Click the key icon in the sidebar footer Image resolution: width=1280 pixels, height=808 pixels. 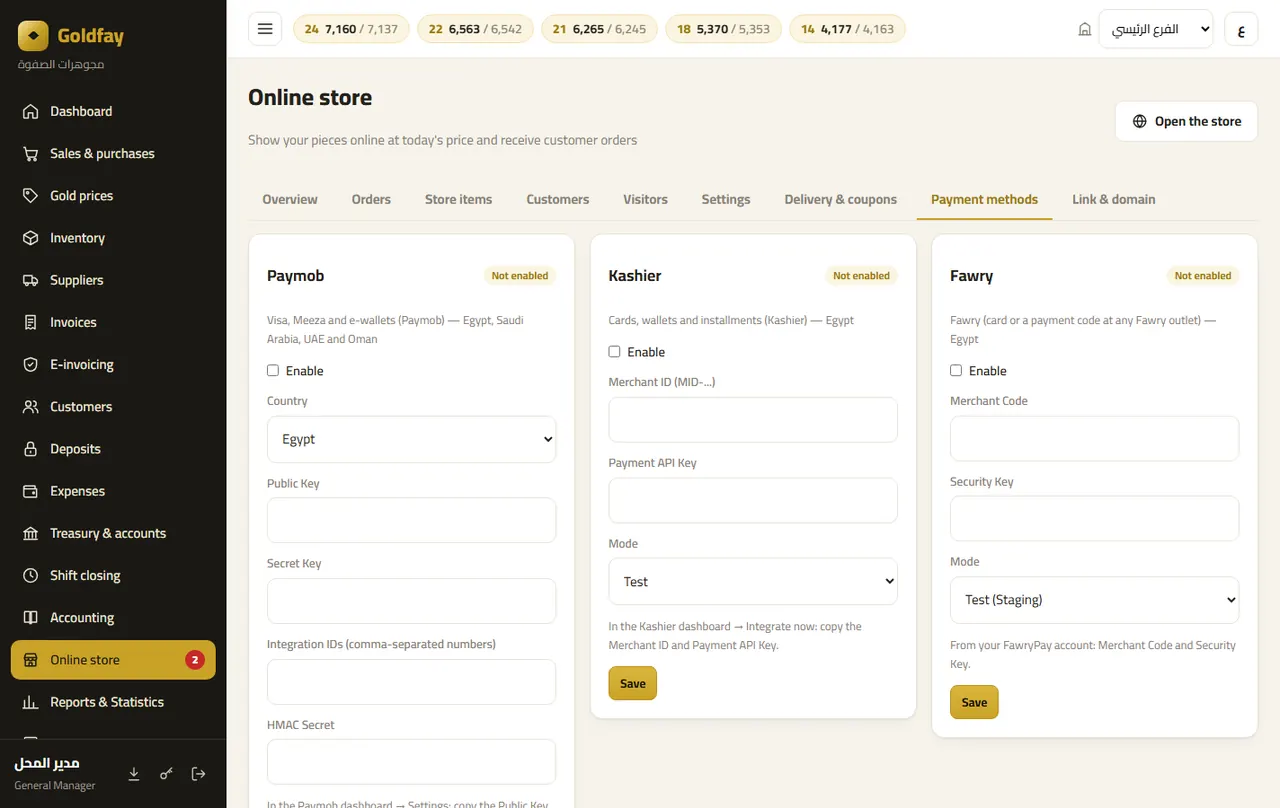click(x=167, y=774)
